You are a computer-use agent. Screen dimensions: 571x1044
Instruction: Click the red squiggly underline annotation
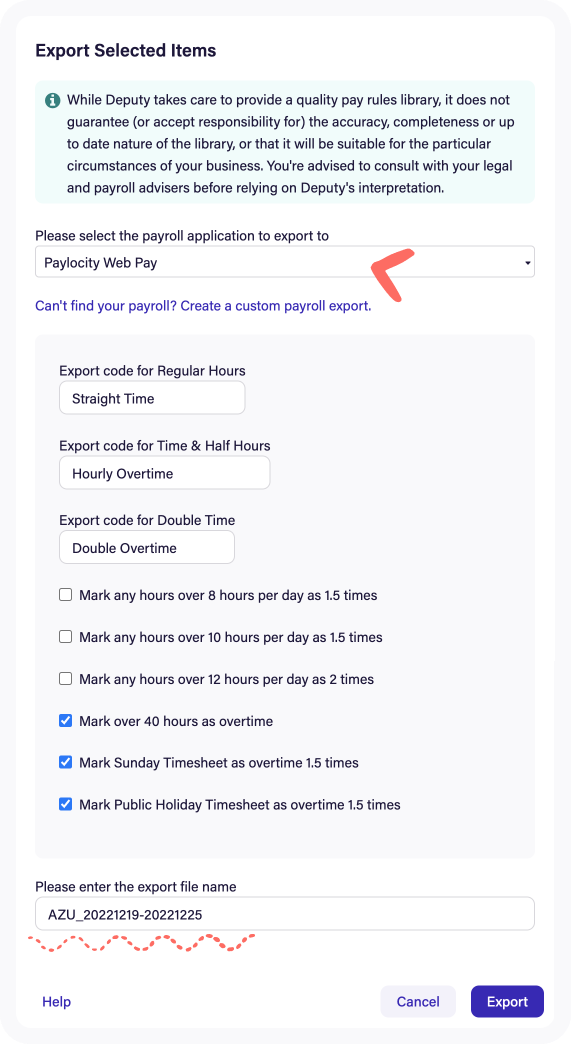coord(142,943)
